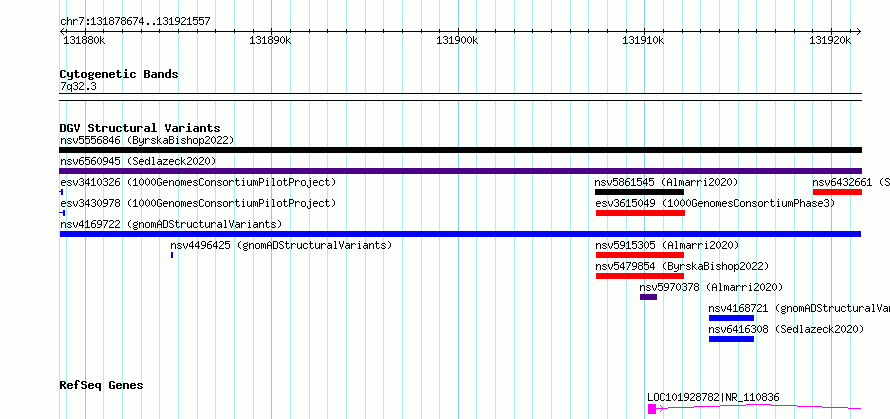The width and height of the screenshot is (890, 419).
Task: Open the nsv5556846 (ByrskaBishop2022) label
Action: coord(147,140)
